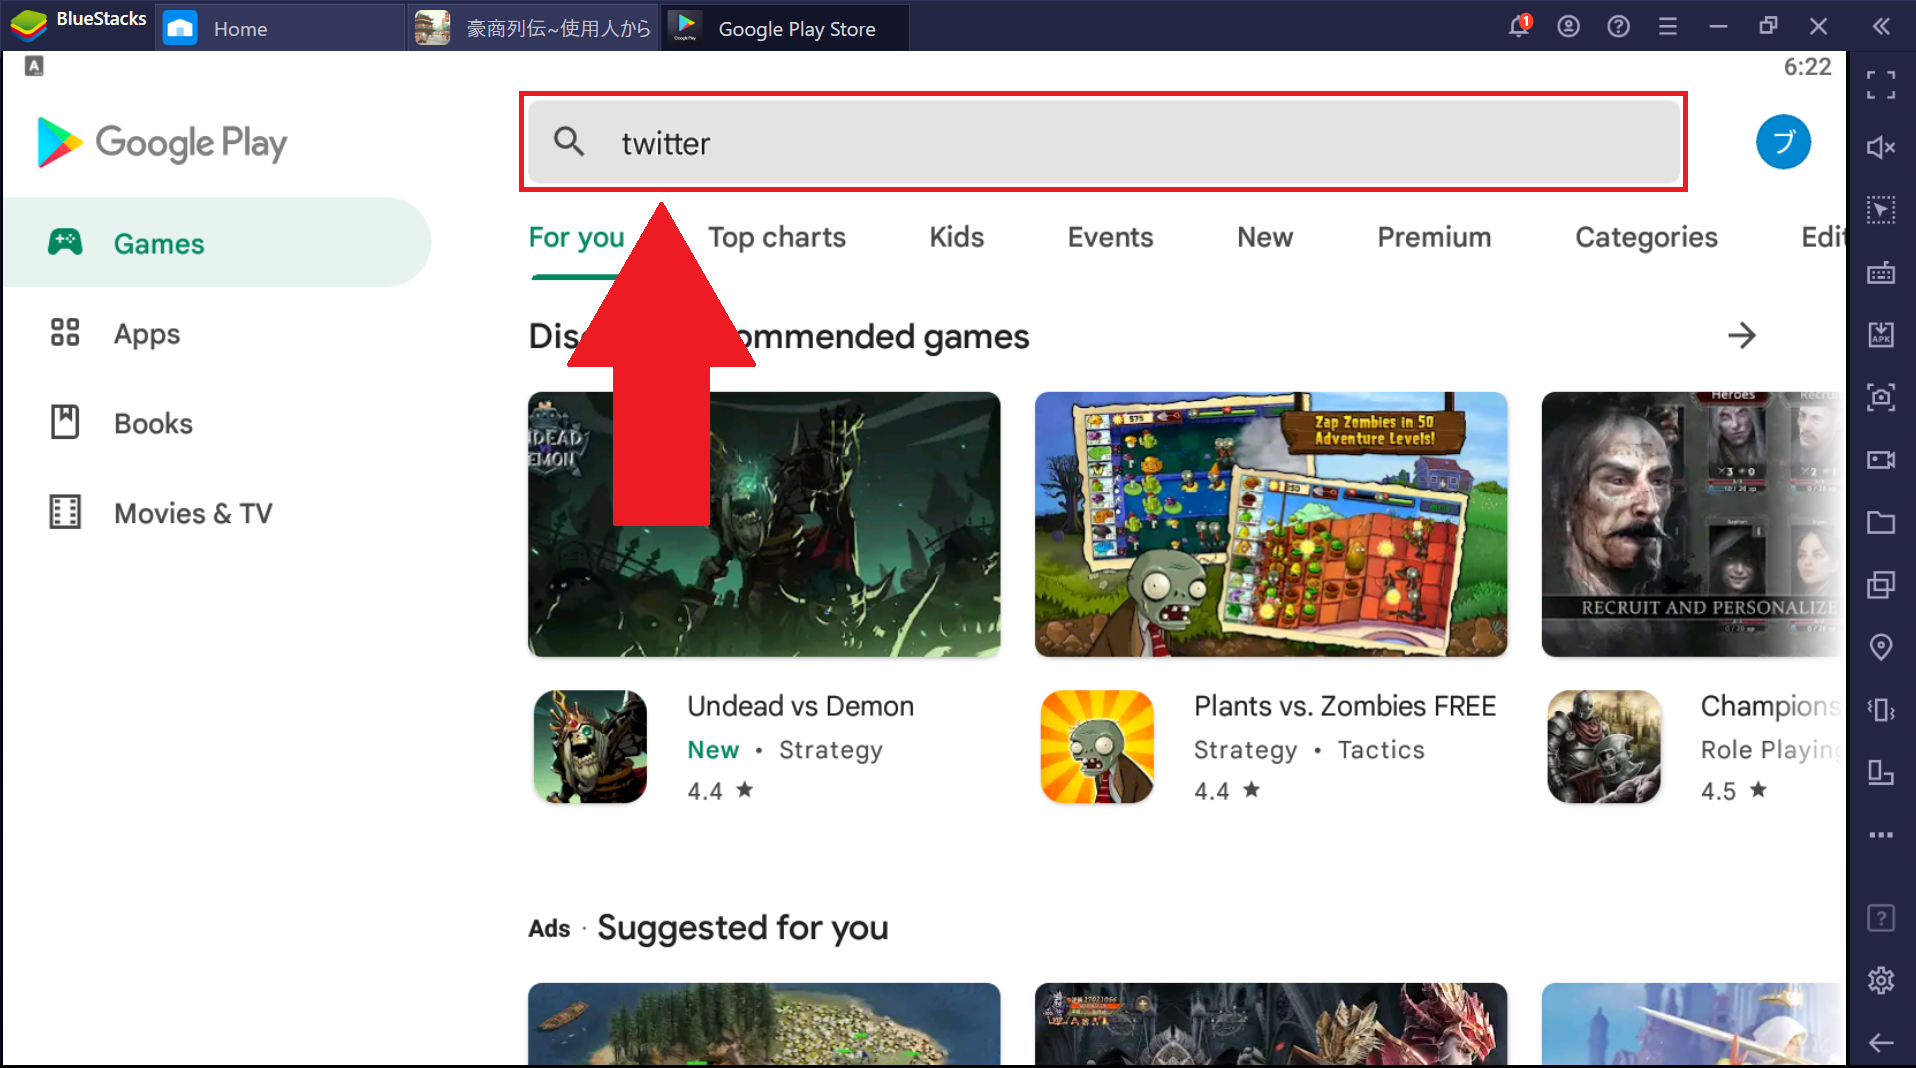Open the BlueStacks settings gear
This screenshot has width=1916, height=1068.
pos(1880,980)
